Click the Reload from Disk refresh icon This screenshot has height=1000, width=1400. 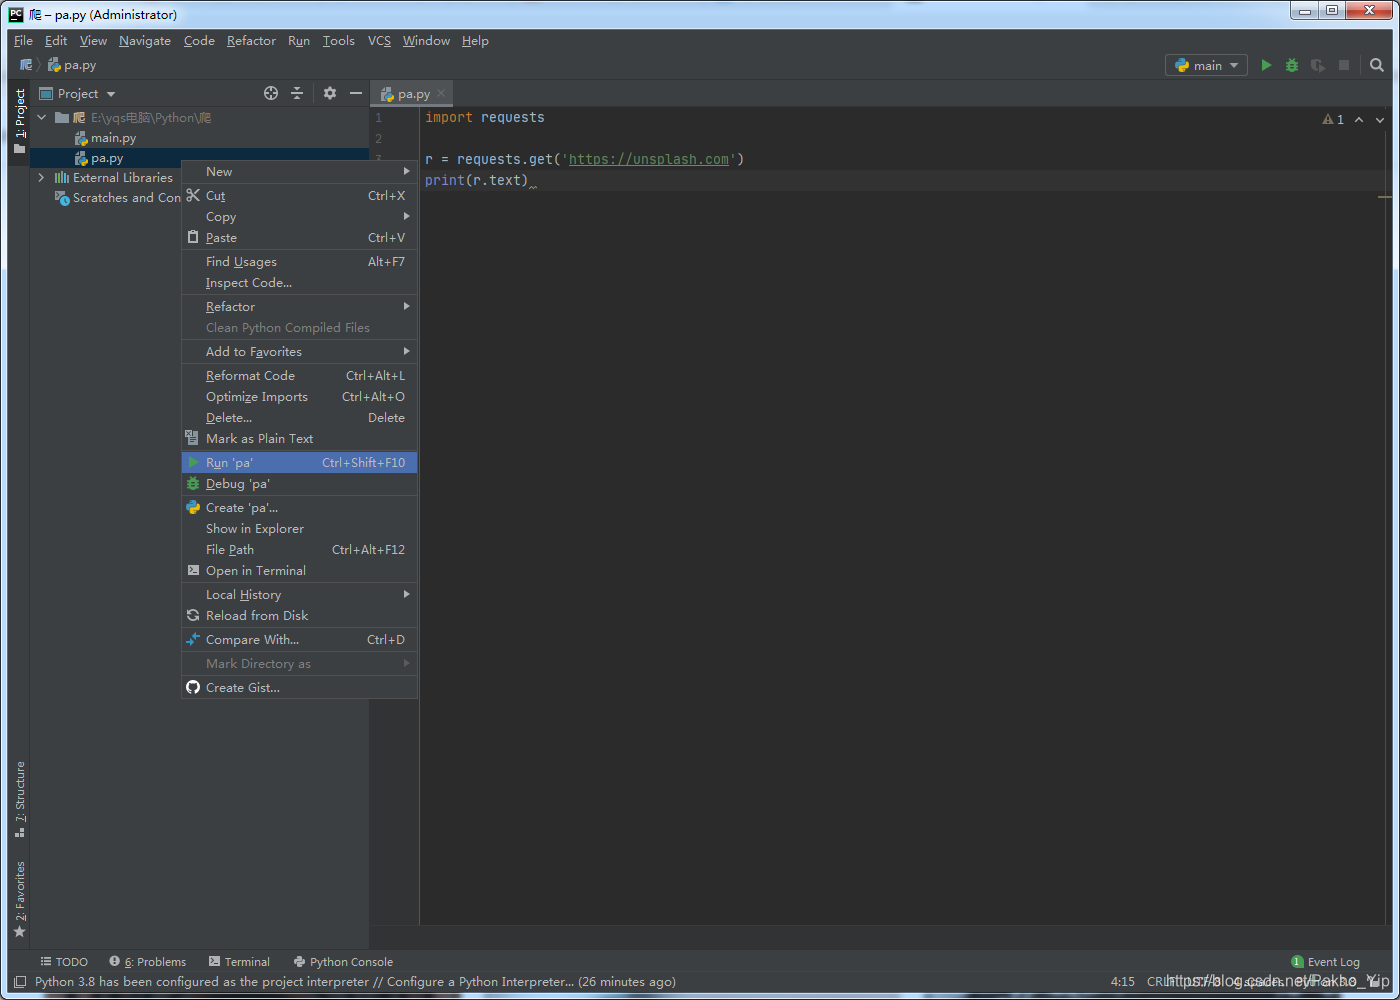pyautogui.click(x=193, y=615)
